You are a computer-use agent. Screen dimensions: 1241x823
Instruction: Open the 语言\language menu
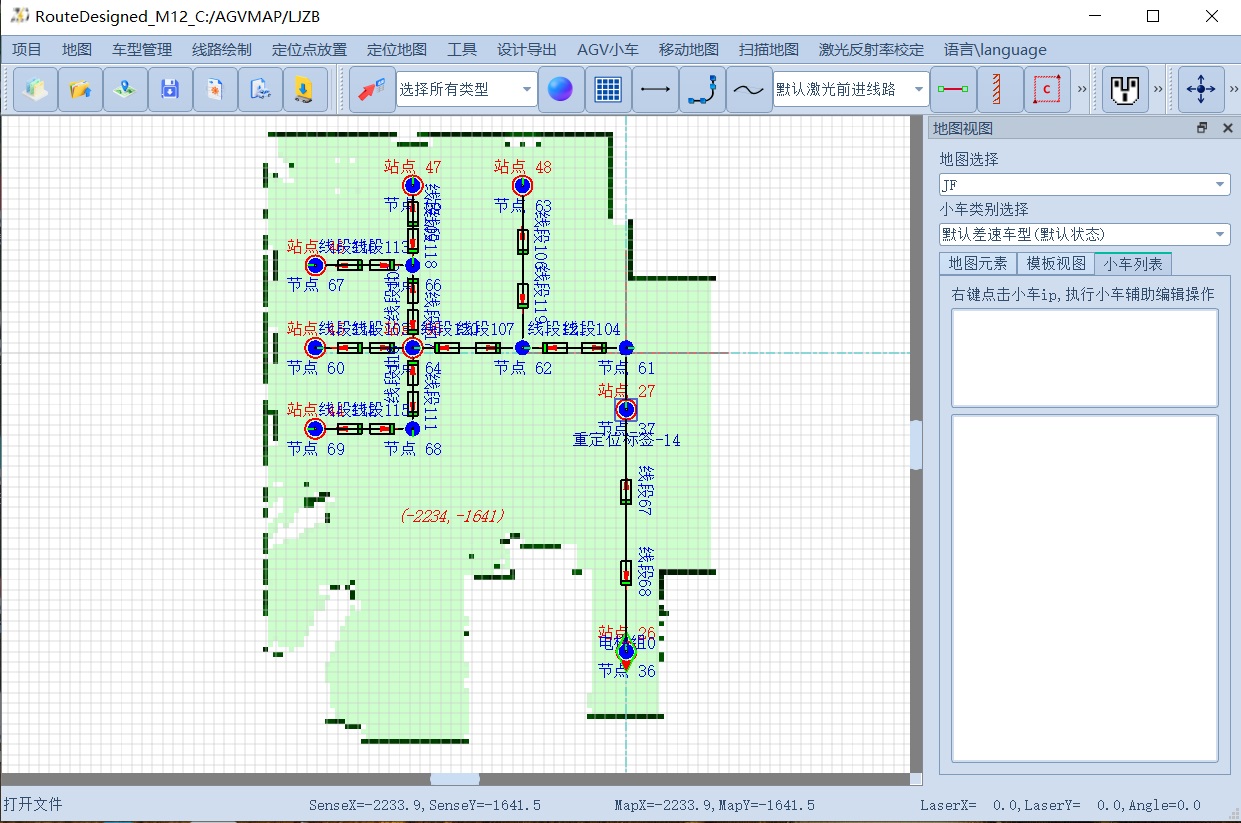click(995, 49)
